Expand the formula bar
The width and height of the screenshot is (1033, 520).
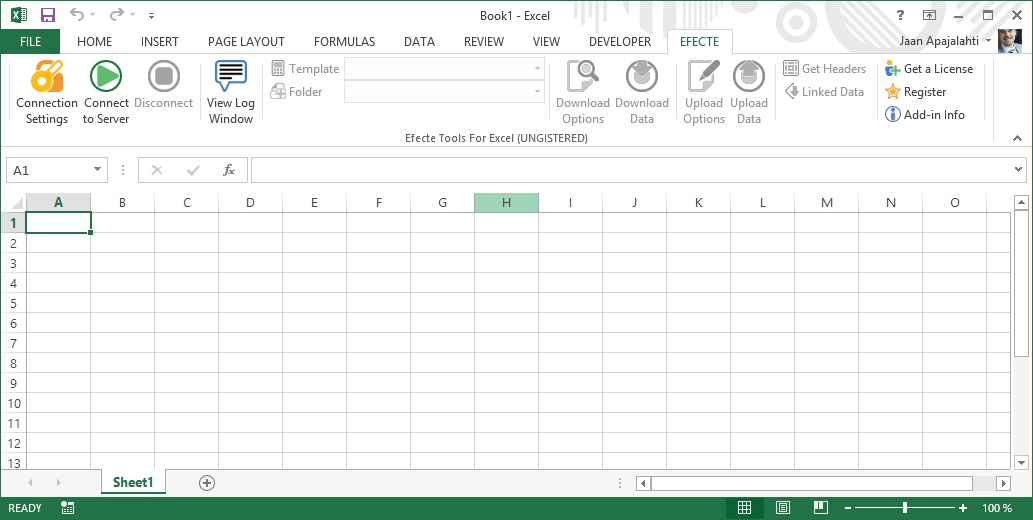(1019, 170)
